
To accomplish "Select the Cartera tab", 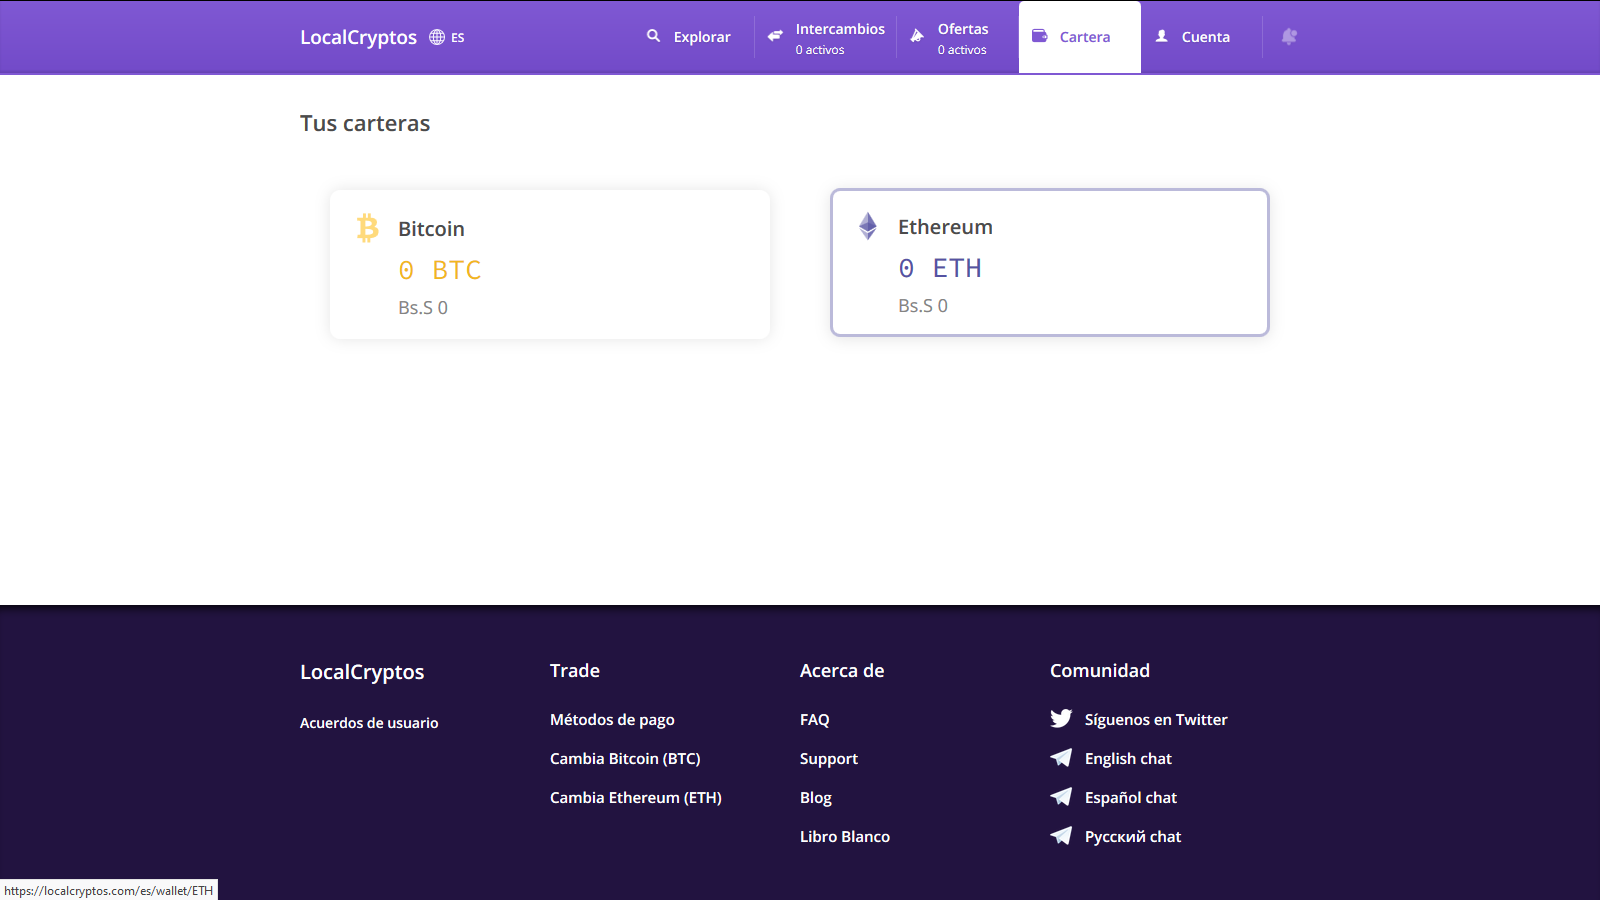I will point(1080,37).
